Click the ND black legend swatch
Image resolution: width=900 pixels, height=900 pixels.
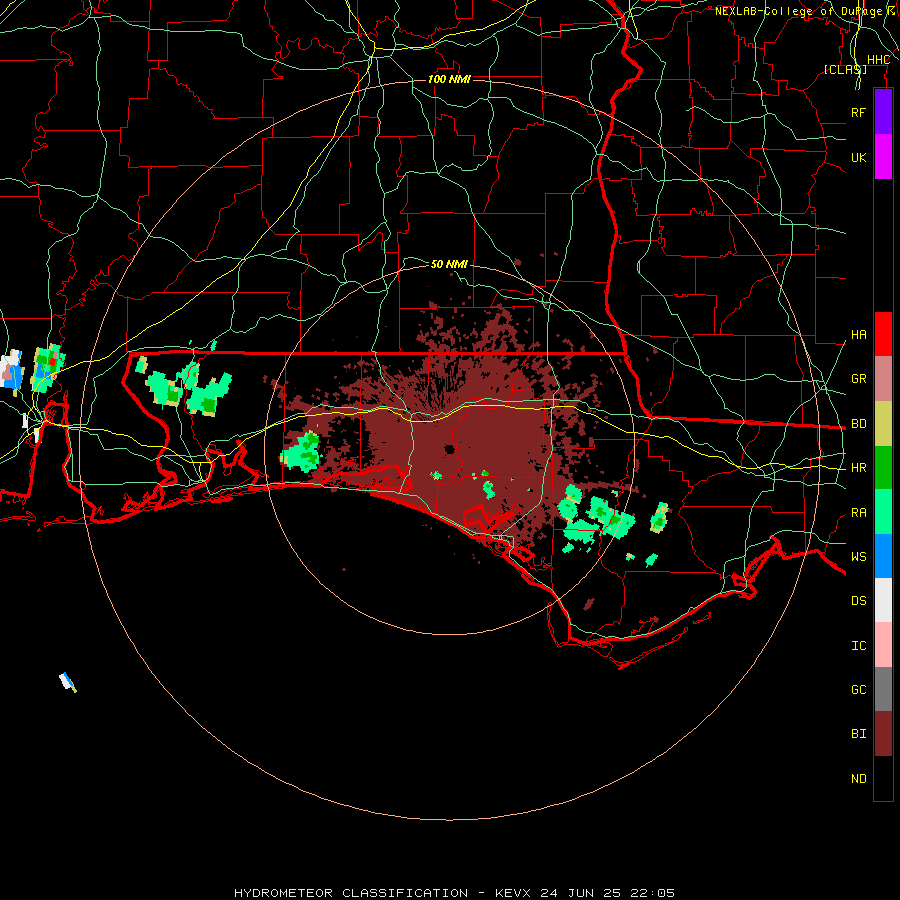(x=883, y=778)
